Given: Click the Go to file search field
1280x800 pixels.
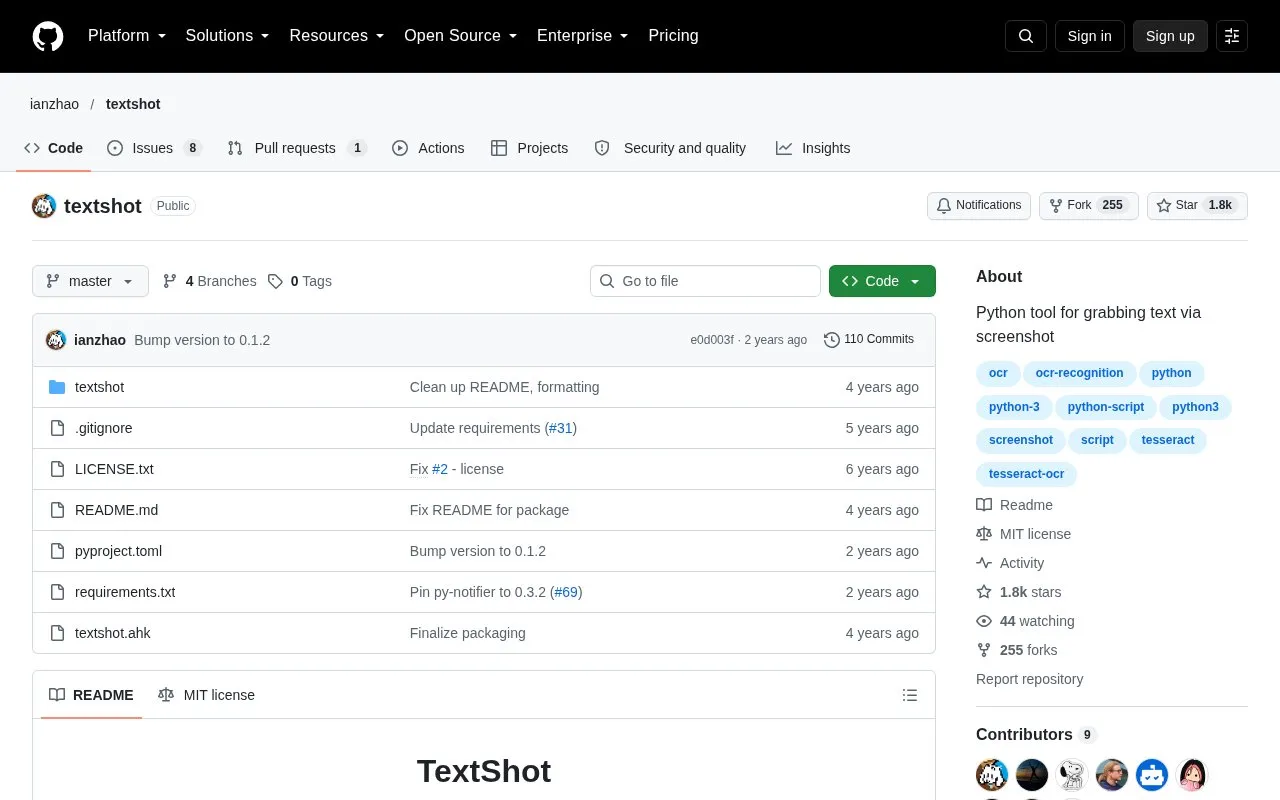Looking at the screenshot, I should [x=705, y=281].
